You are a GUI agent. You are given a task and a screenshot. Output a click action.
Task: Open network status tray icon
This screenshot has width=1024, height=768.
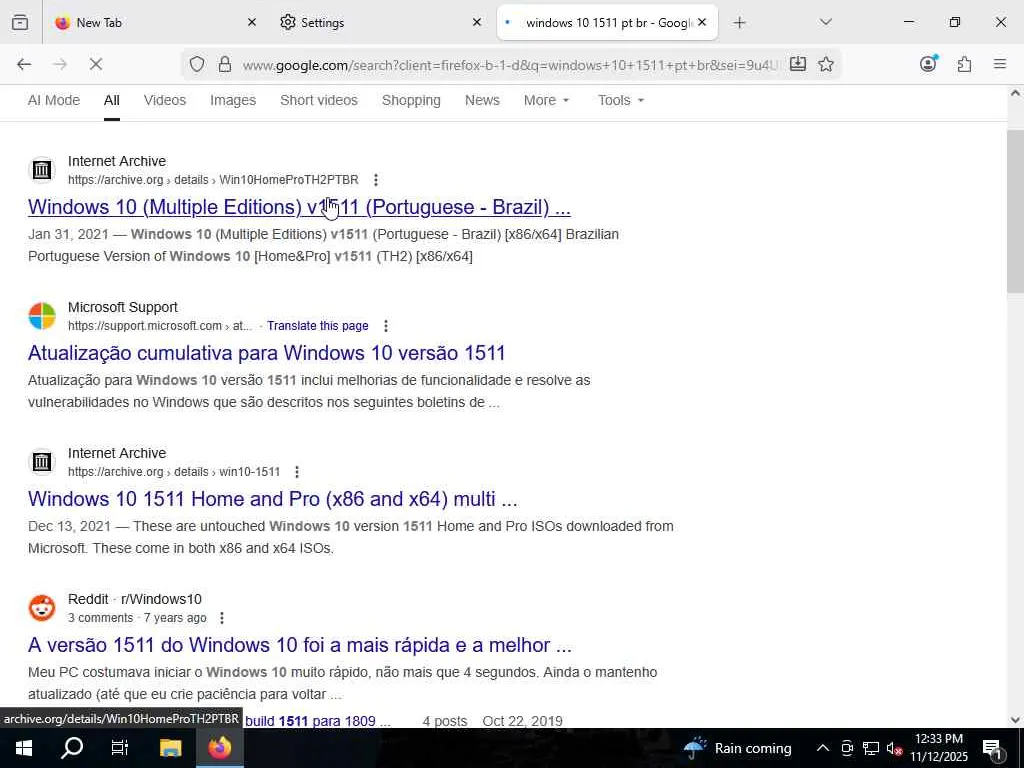tap(870, 748)
